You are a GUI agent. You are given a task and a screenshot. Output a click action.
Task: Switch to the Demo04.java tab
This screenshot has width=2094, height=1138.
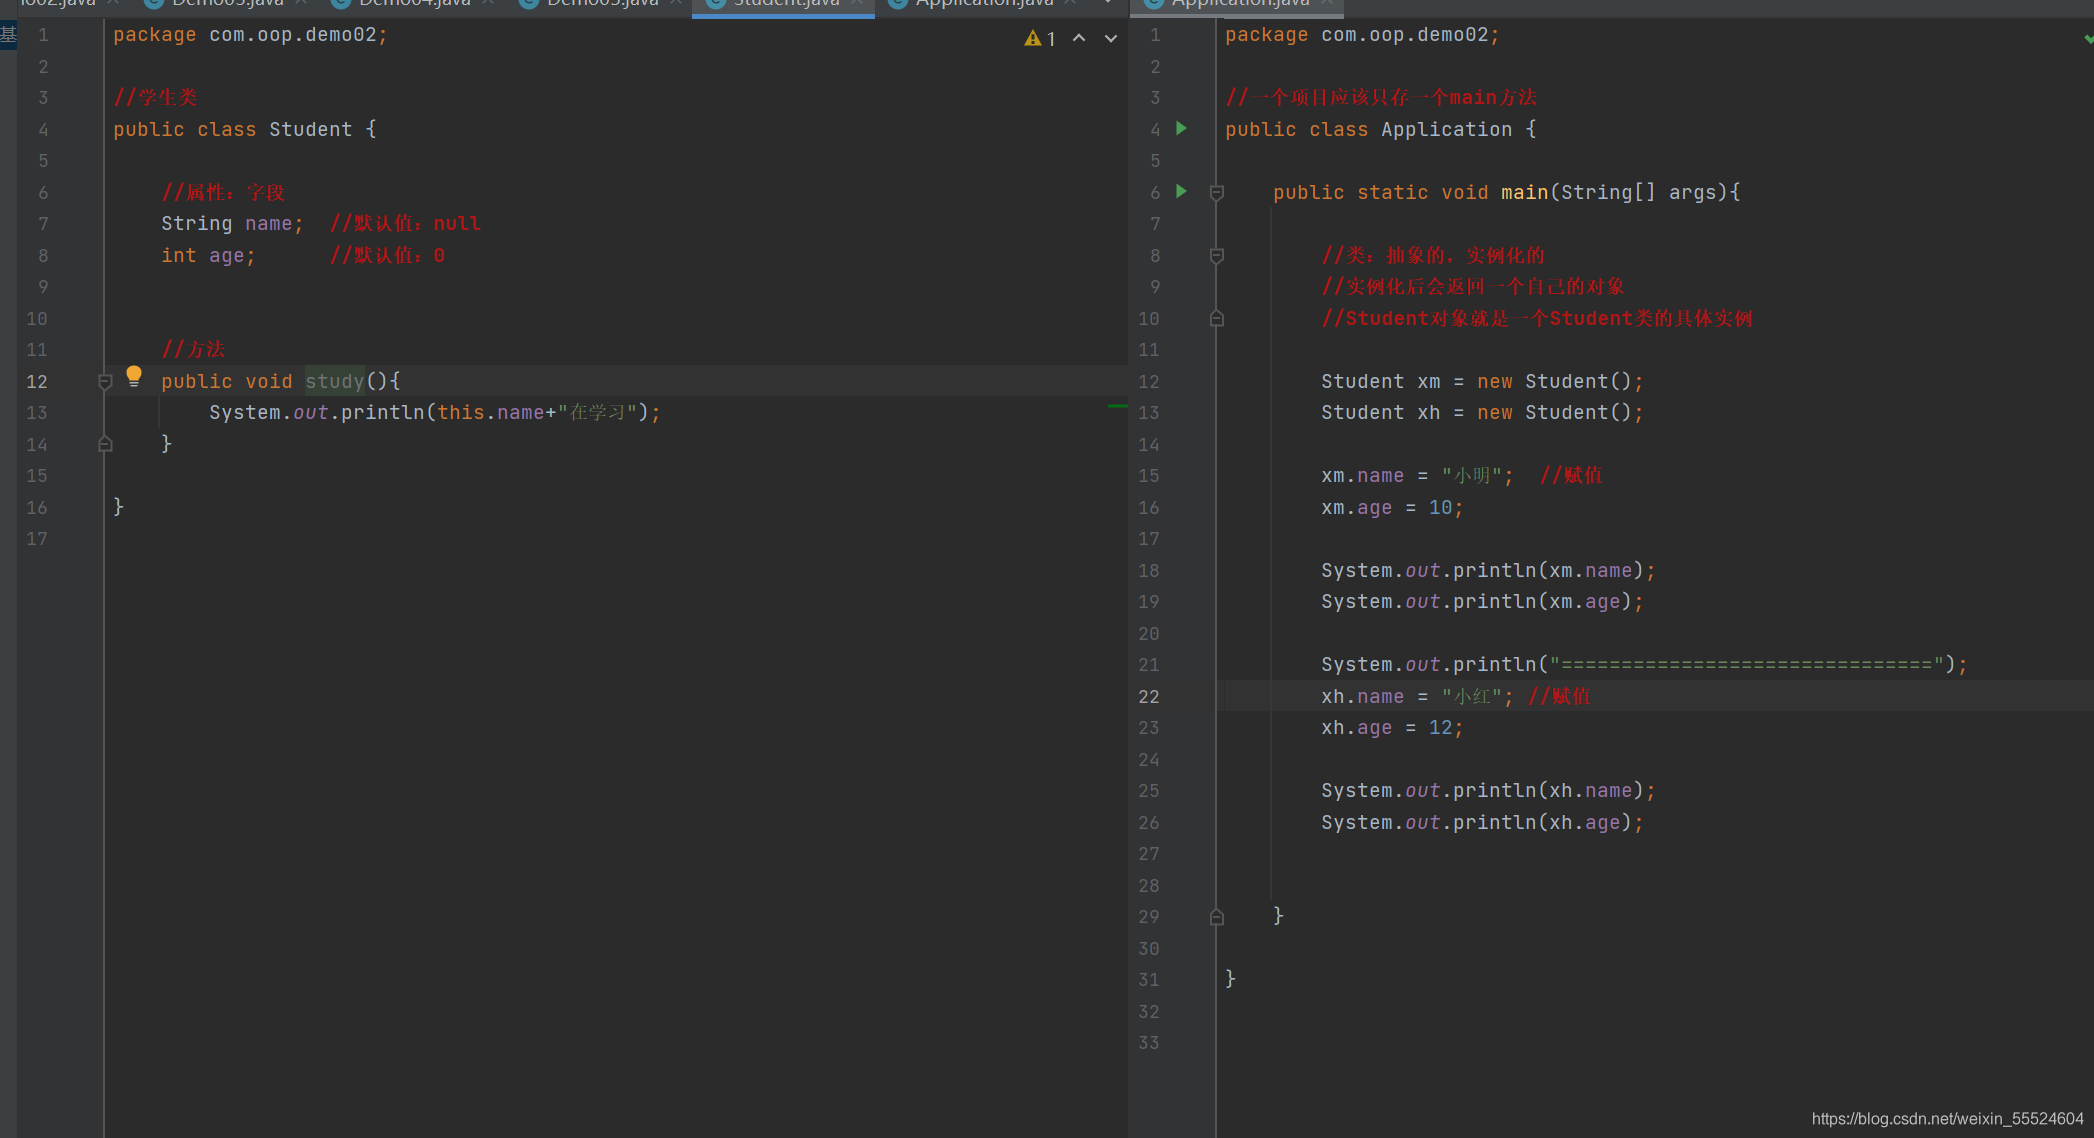[414, 3]
